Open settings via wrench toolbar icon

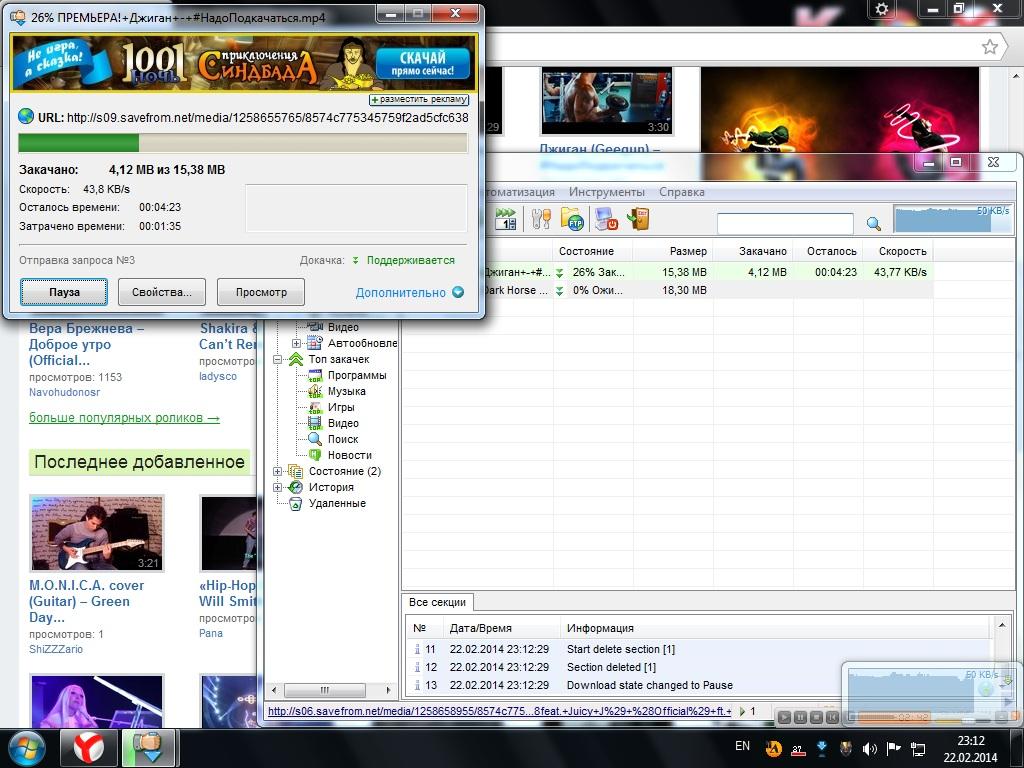(x=541, y=219)
